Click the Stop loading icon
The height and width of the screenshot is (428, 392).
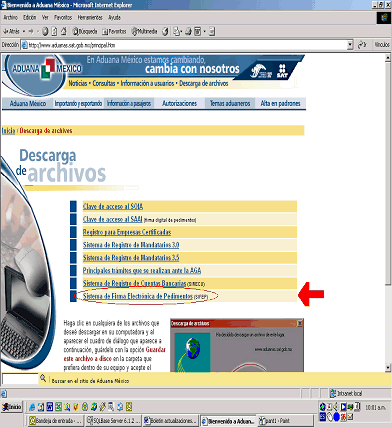[x=45, y=31]
